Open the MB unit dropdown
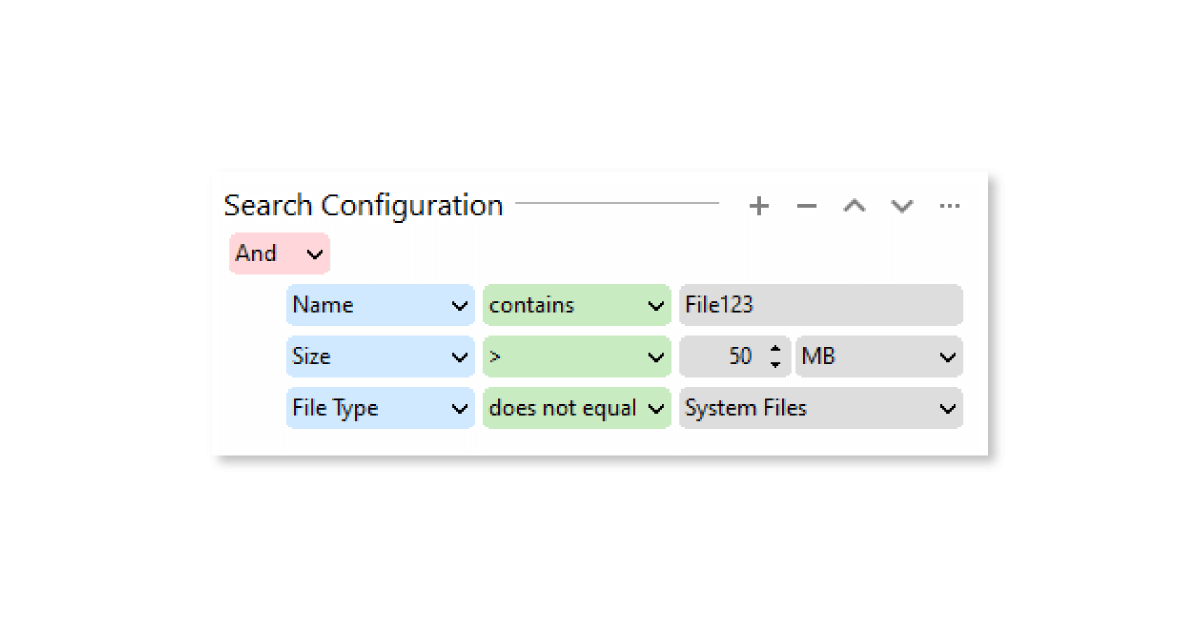Screen dimensions: 1200x627 (878, 357)
